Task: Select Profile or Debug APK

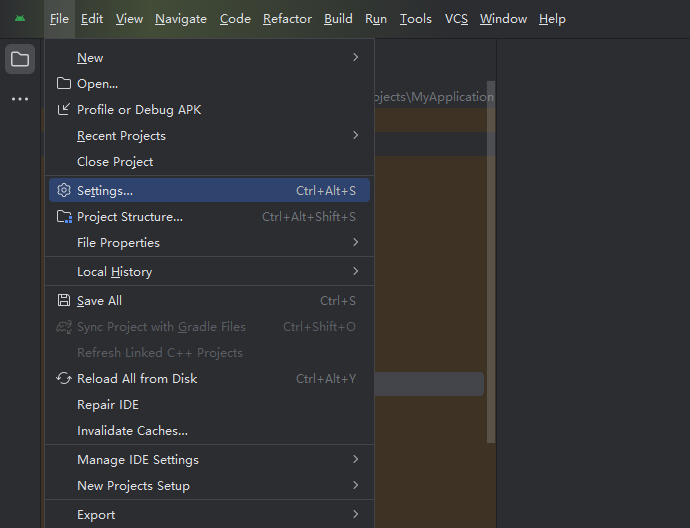Action: (209, 109)
